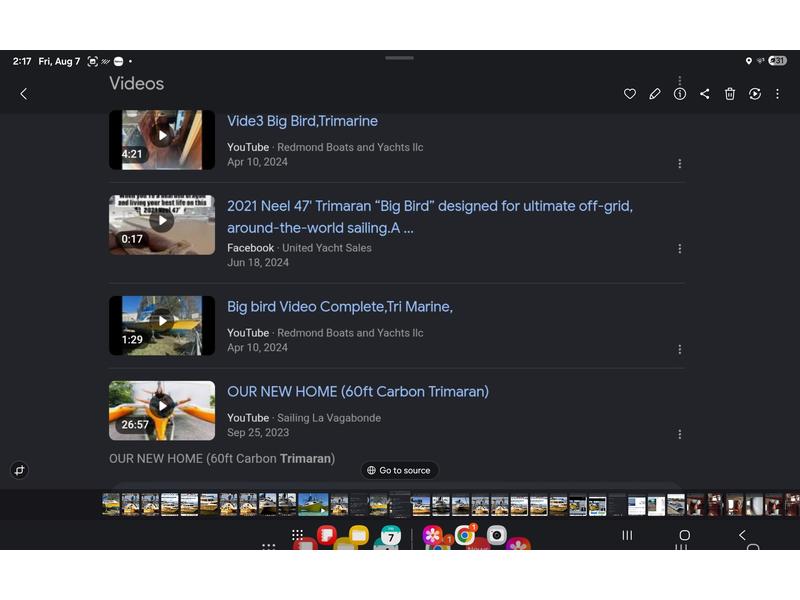Tap the YouTube · Sailing La Vagabonde source text
This screenshot has height=600, width=800.
(304, 418)
